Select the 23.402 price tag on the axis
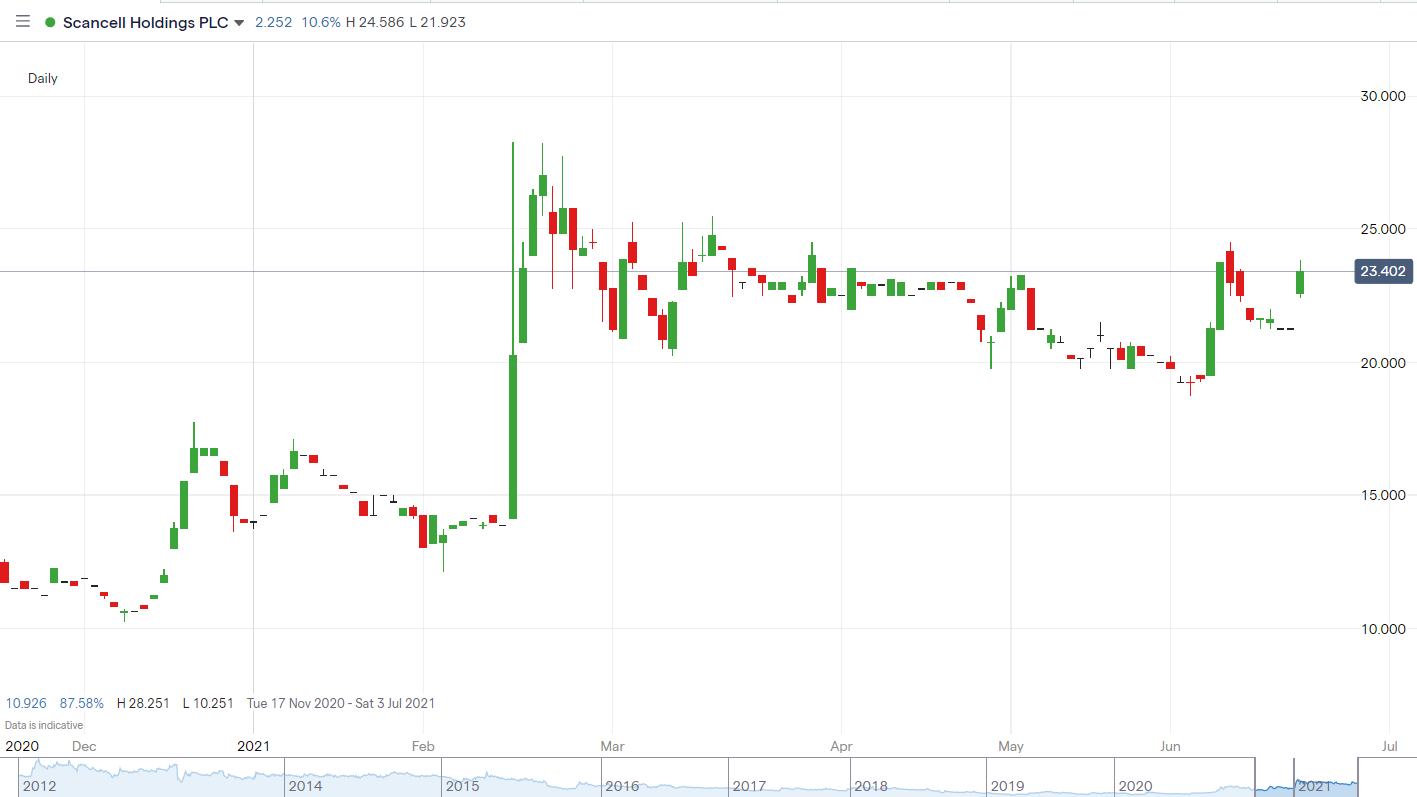 (1383, 270)
